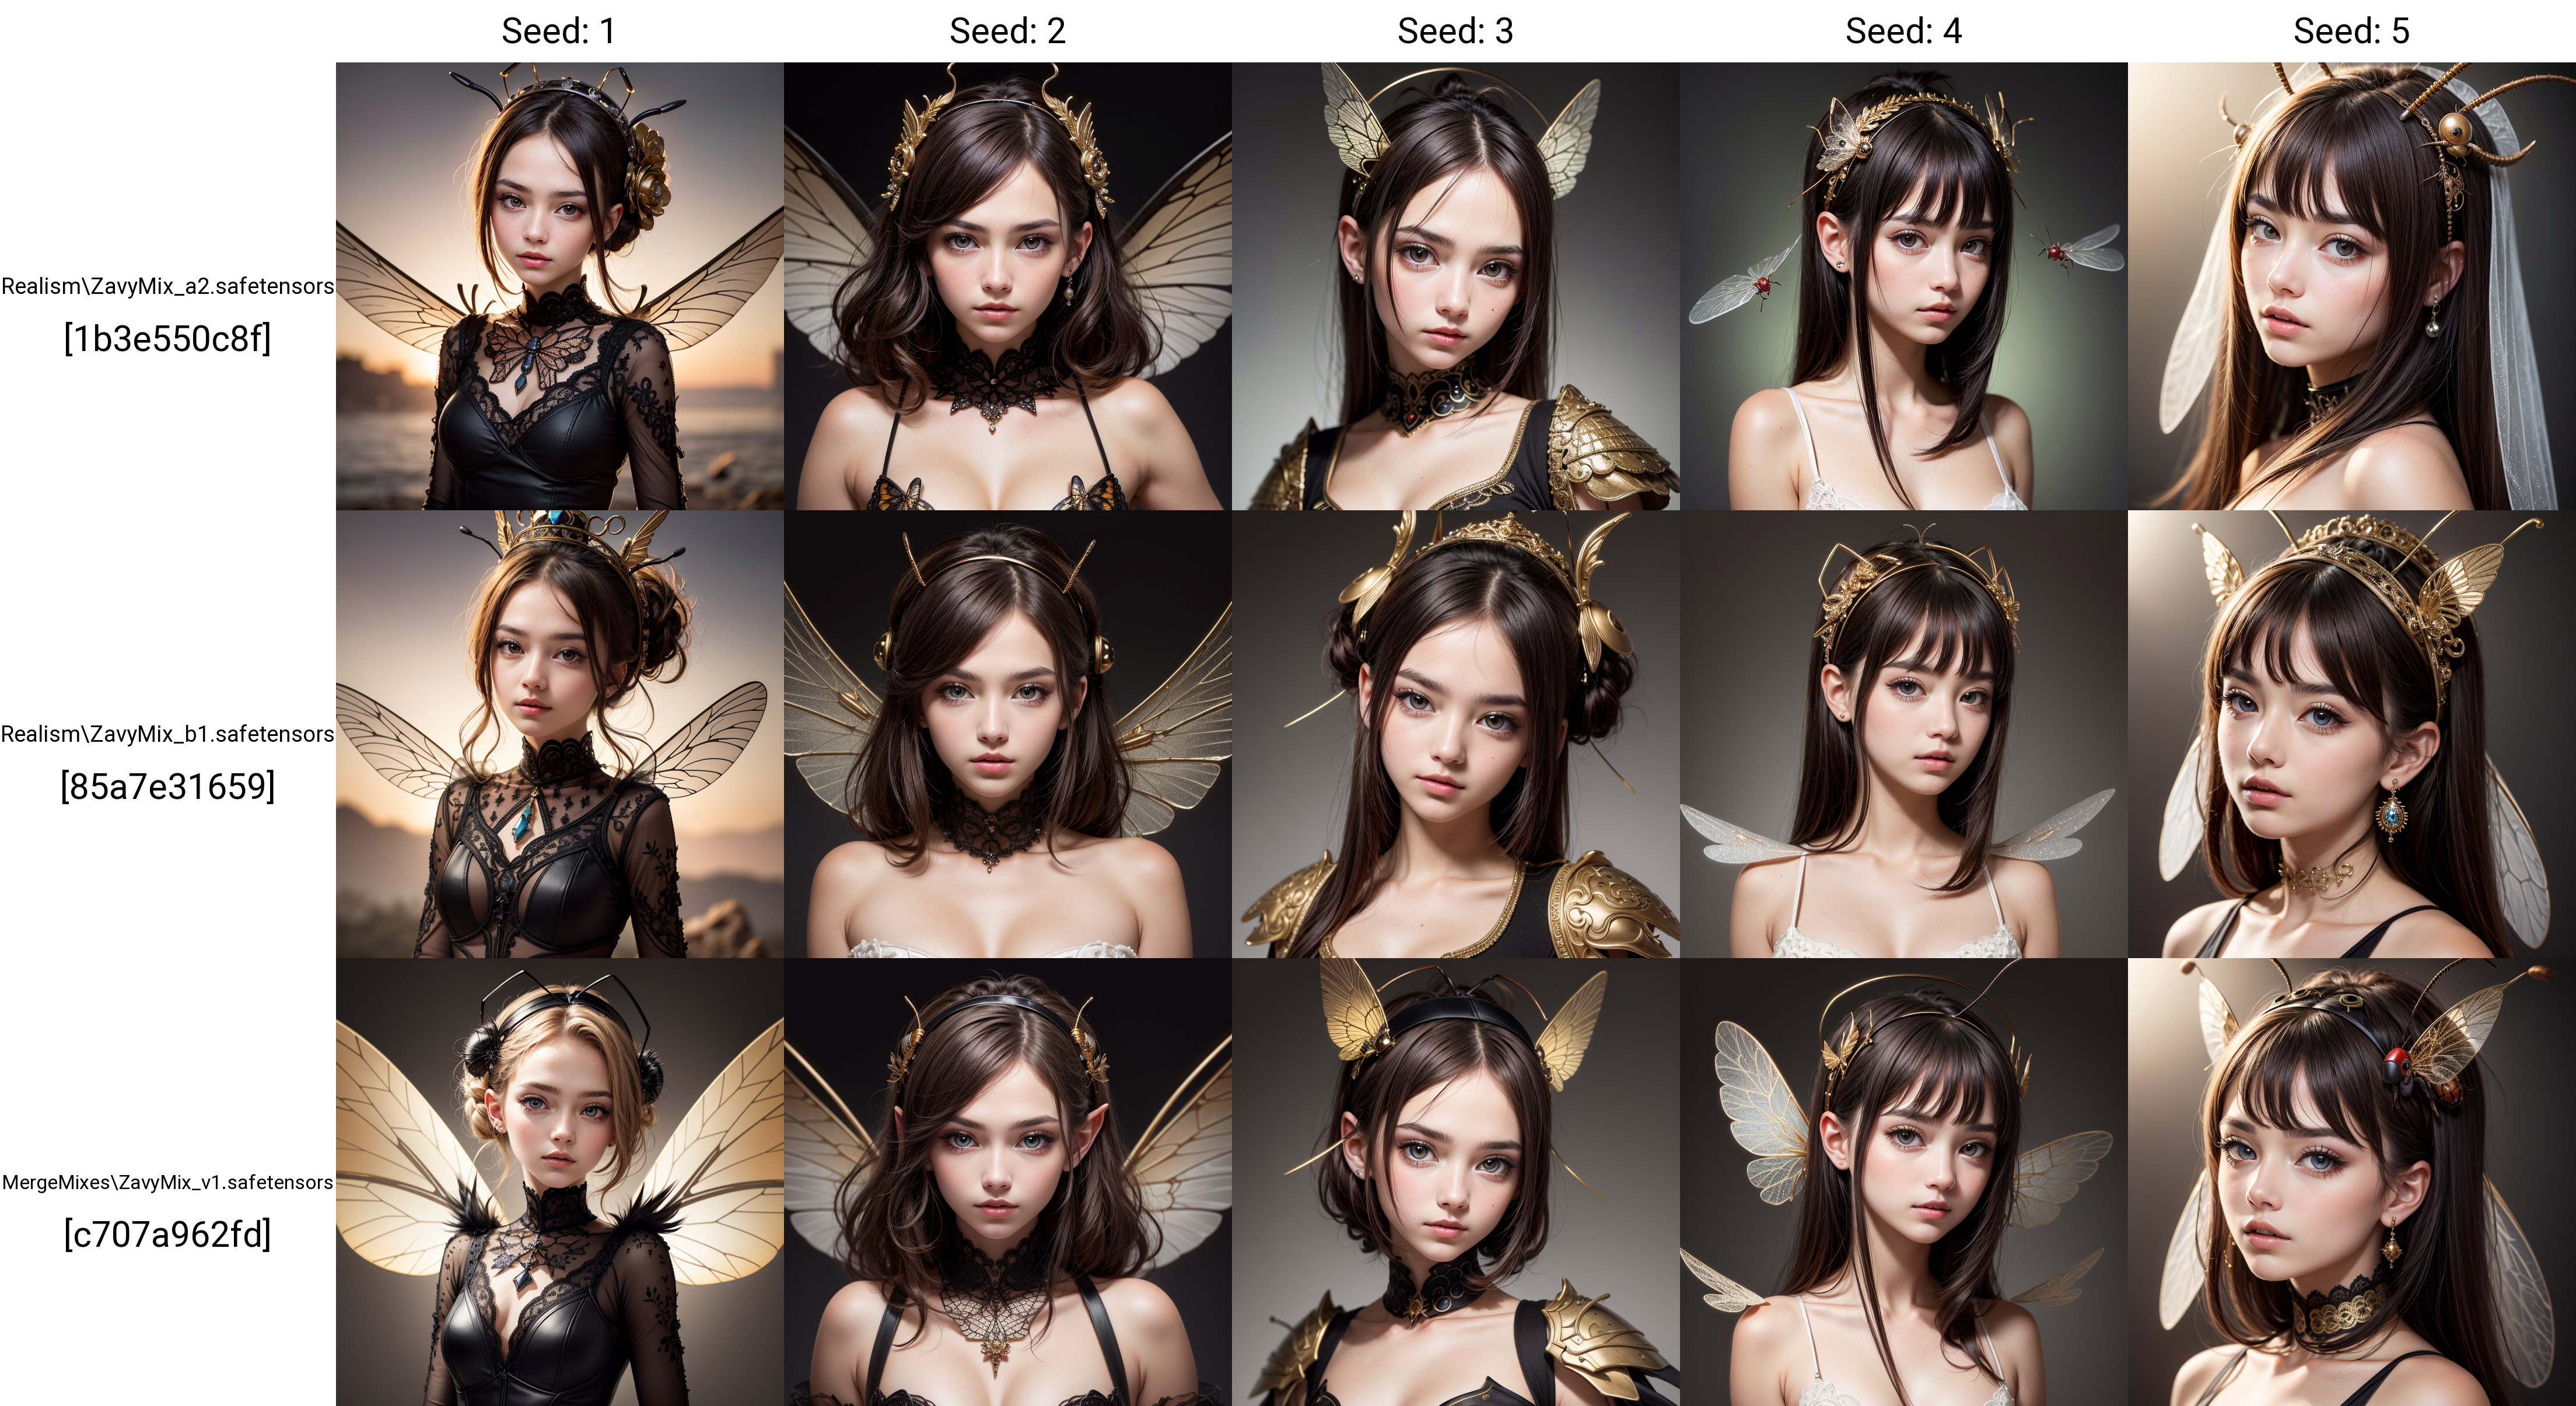Open the ZavyMix_v1 Seed 5 ladybug headband image

point(2352,1182)
